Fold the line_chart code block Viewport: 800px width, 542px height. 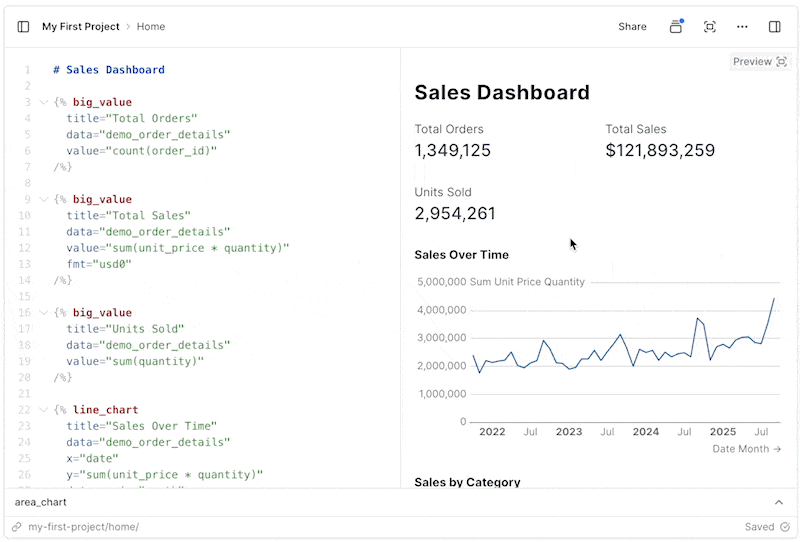click(43, 410)
